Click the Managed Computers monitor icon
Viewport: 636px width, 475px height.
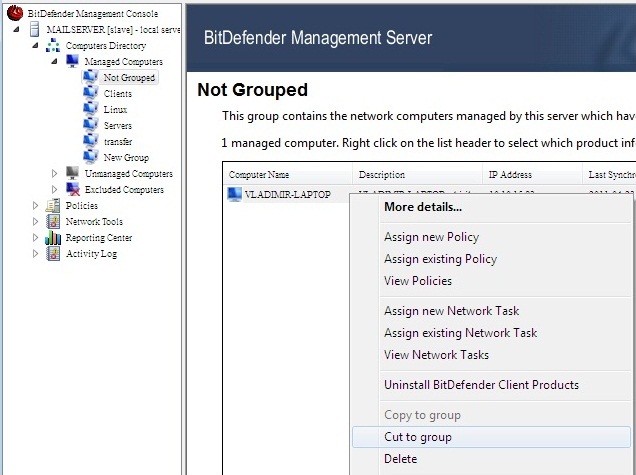72,61
